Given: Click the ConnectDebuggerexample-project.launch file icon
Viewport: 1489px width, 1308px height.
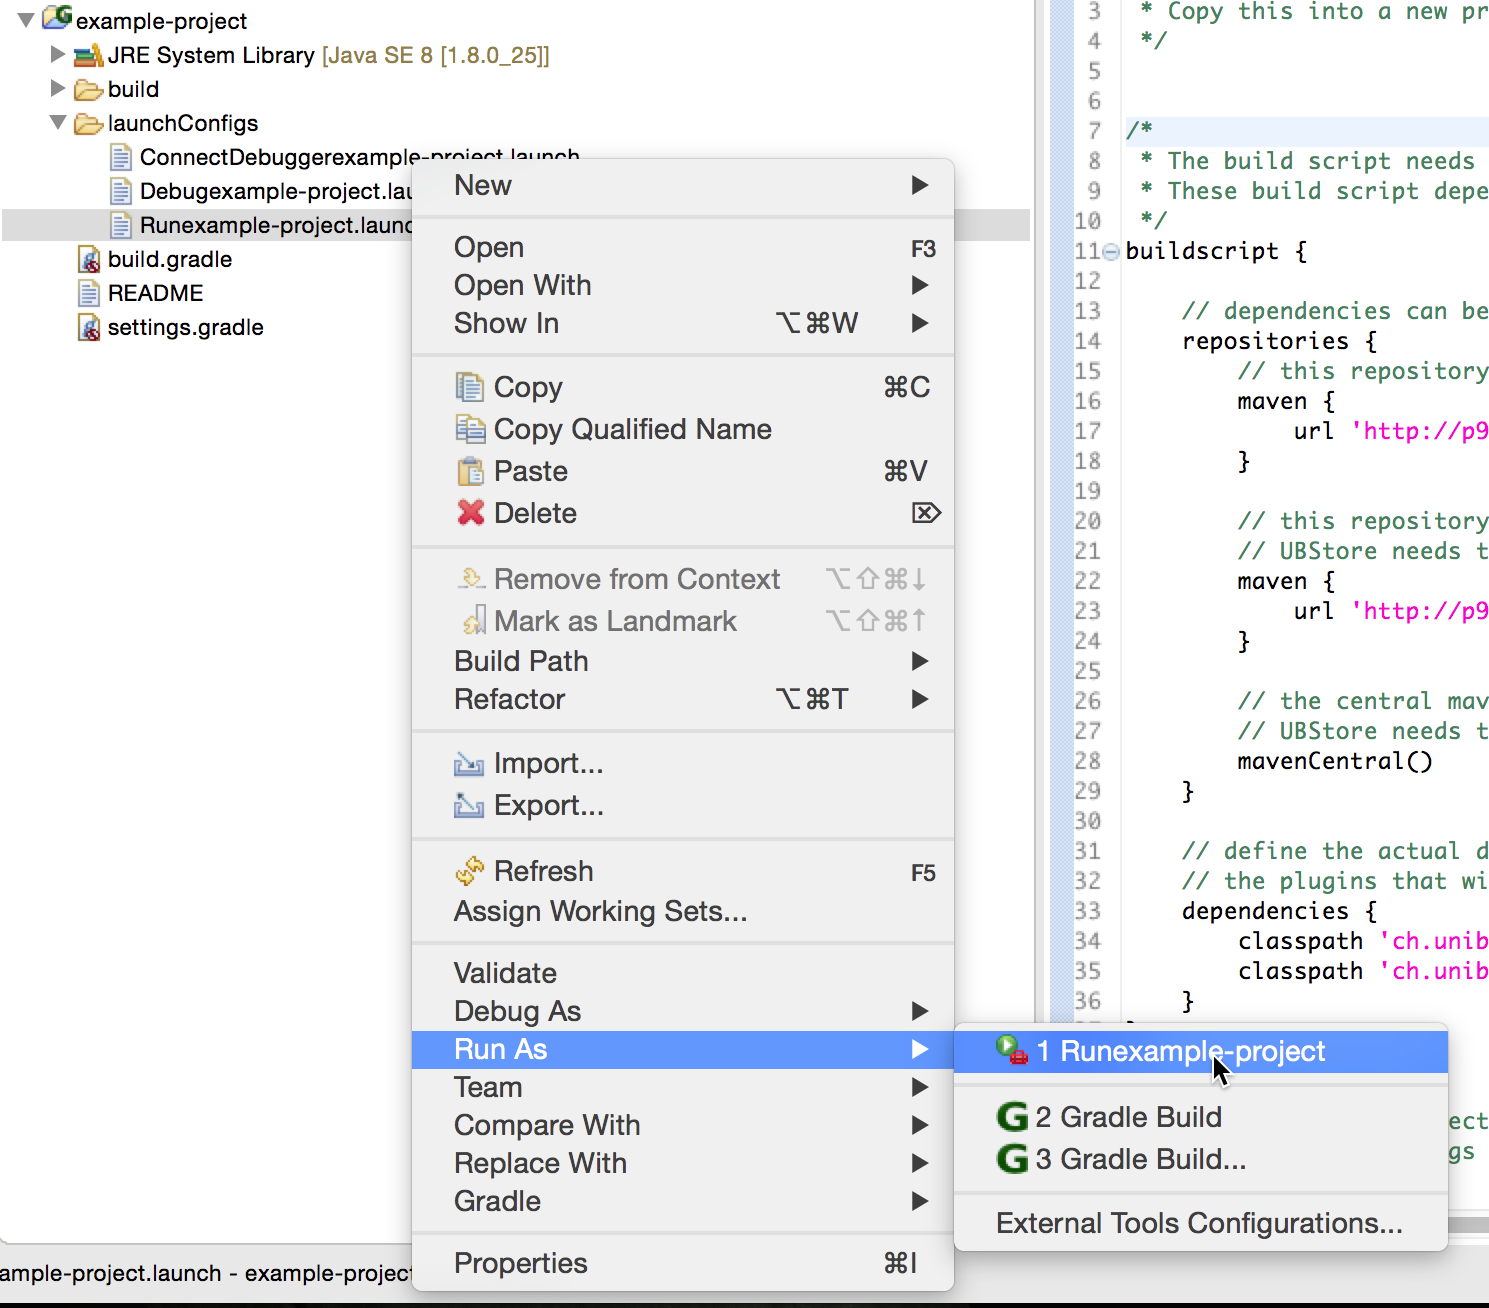Looking at the screenshot, I should tap(121, 157).
